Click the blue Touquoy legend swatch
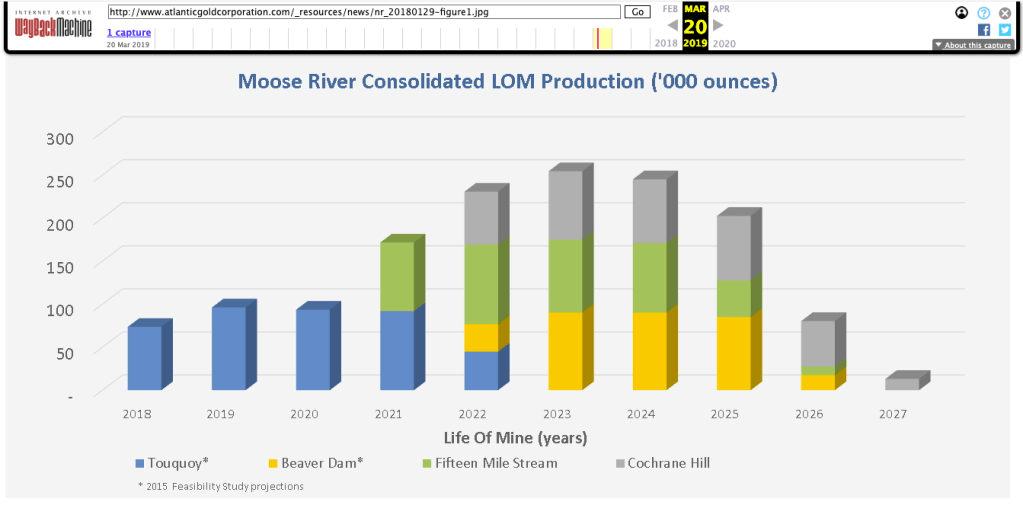The height and width of the screenshot is (518, 1023). tap(140, 464)
